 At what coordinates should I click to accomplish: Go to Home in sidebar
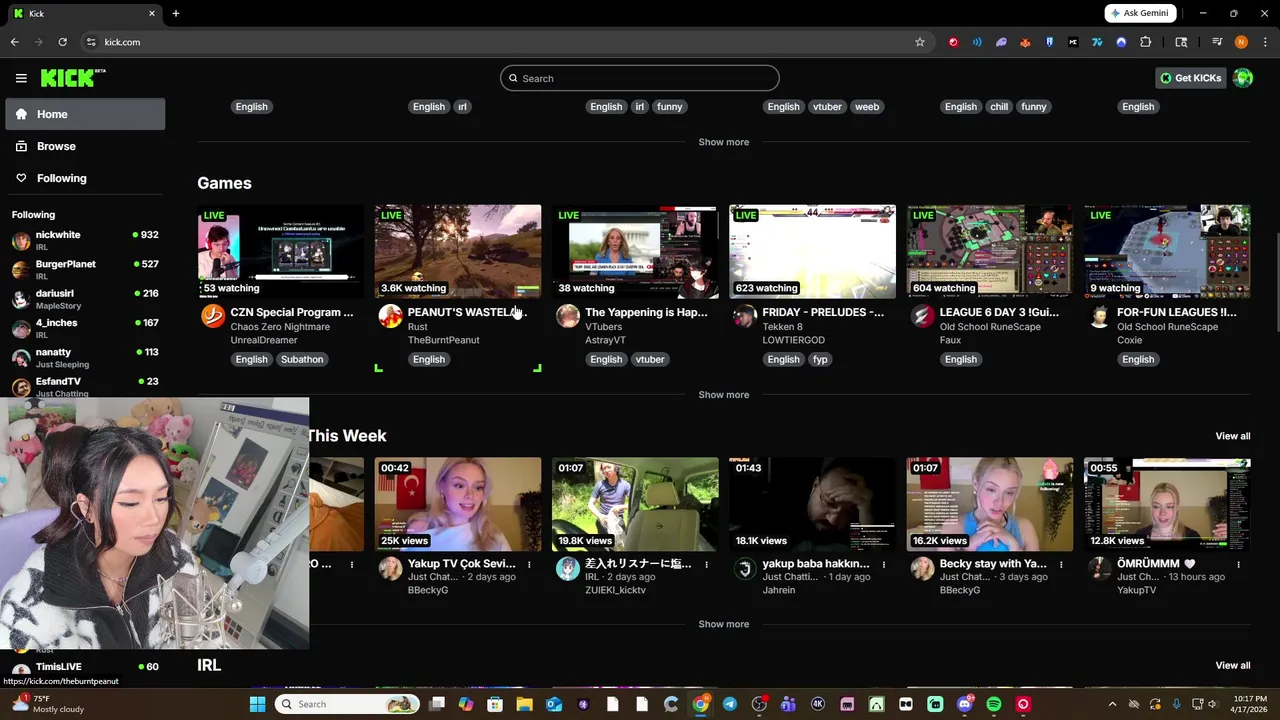85,114
